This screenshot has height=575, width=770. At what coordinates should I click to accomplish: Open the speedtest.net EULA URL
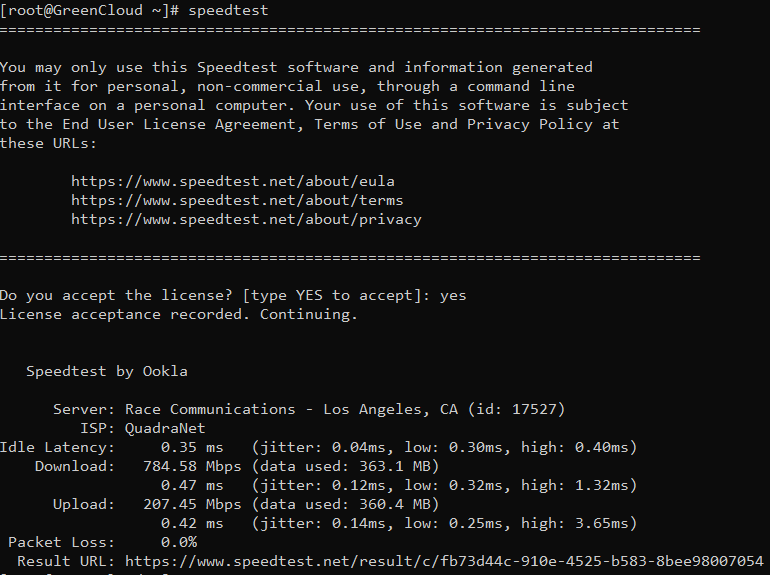233,181
